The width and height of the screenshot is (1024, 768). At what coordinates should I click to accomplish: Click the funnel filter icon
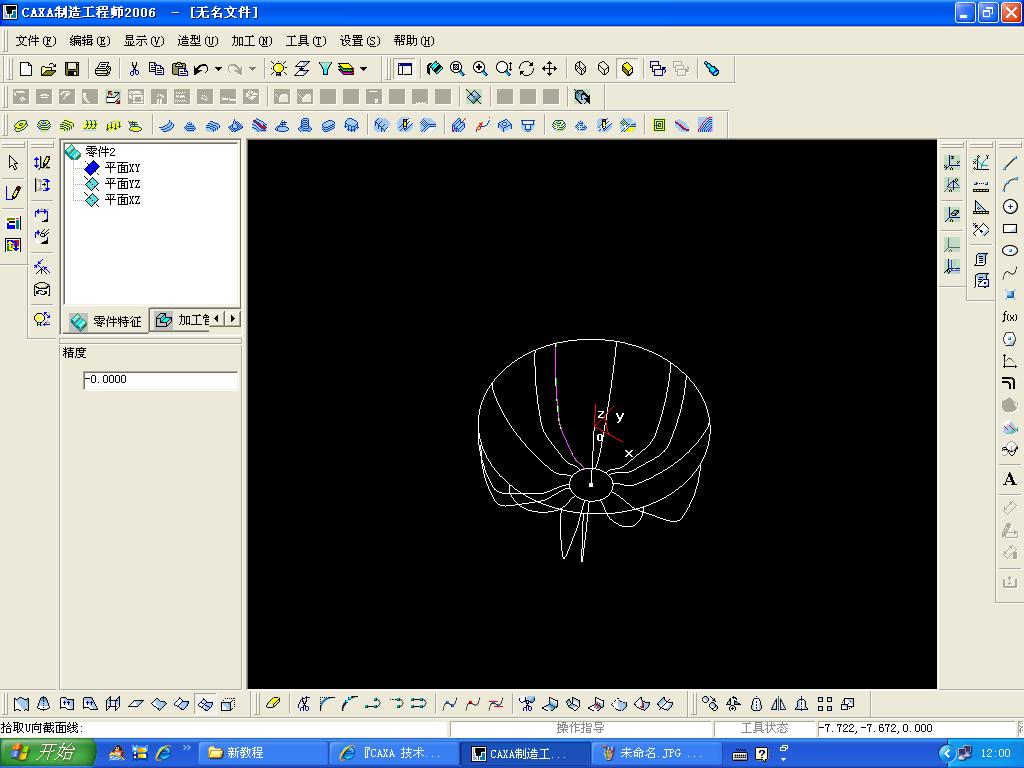pos(325,69)
